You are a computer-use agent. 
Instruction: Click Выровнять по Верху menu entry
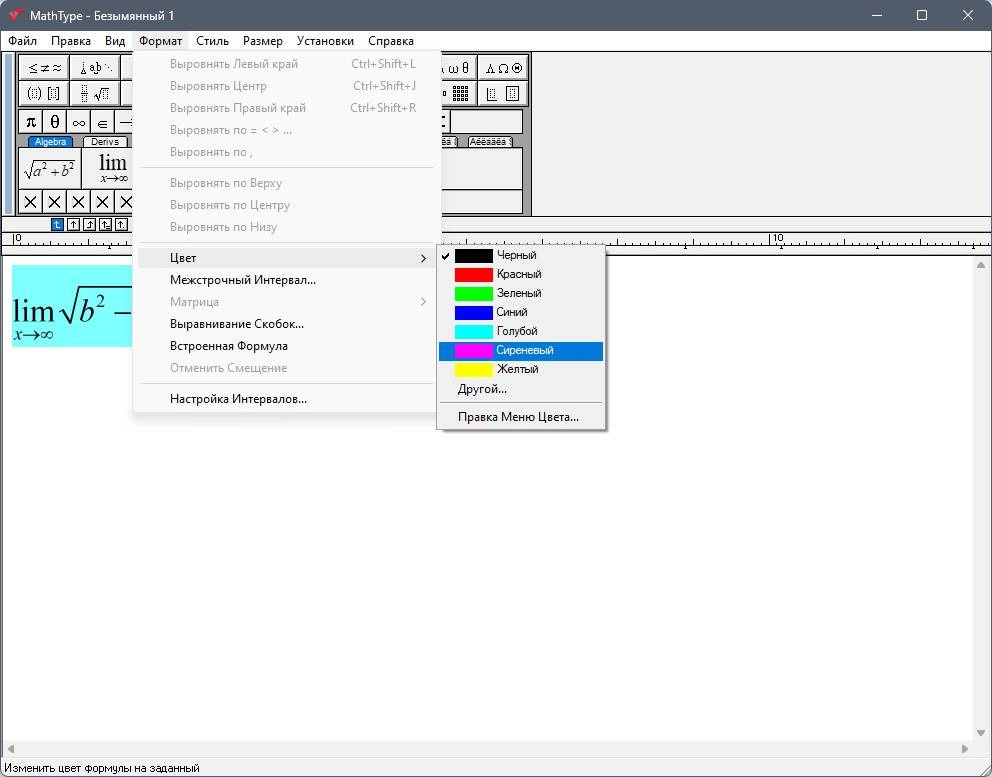pos(286,183)
